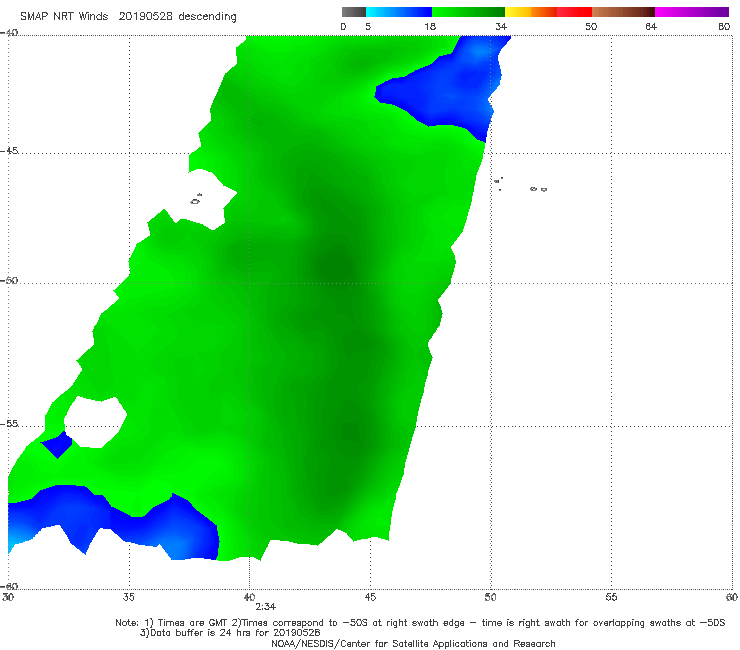Click the title text "SMAP NRT Winds"
This screenshot has height=650, width=740.
coord(64,17)
